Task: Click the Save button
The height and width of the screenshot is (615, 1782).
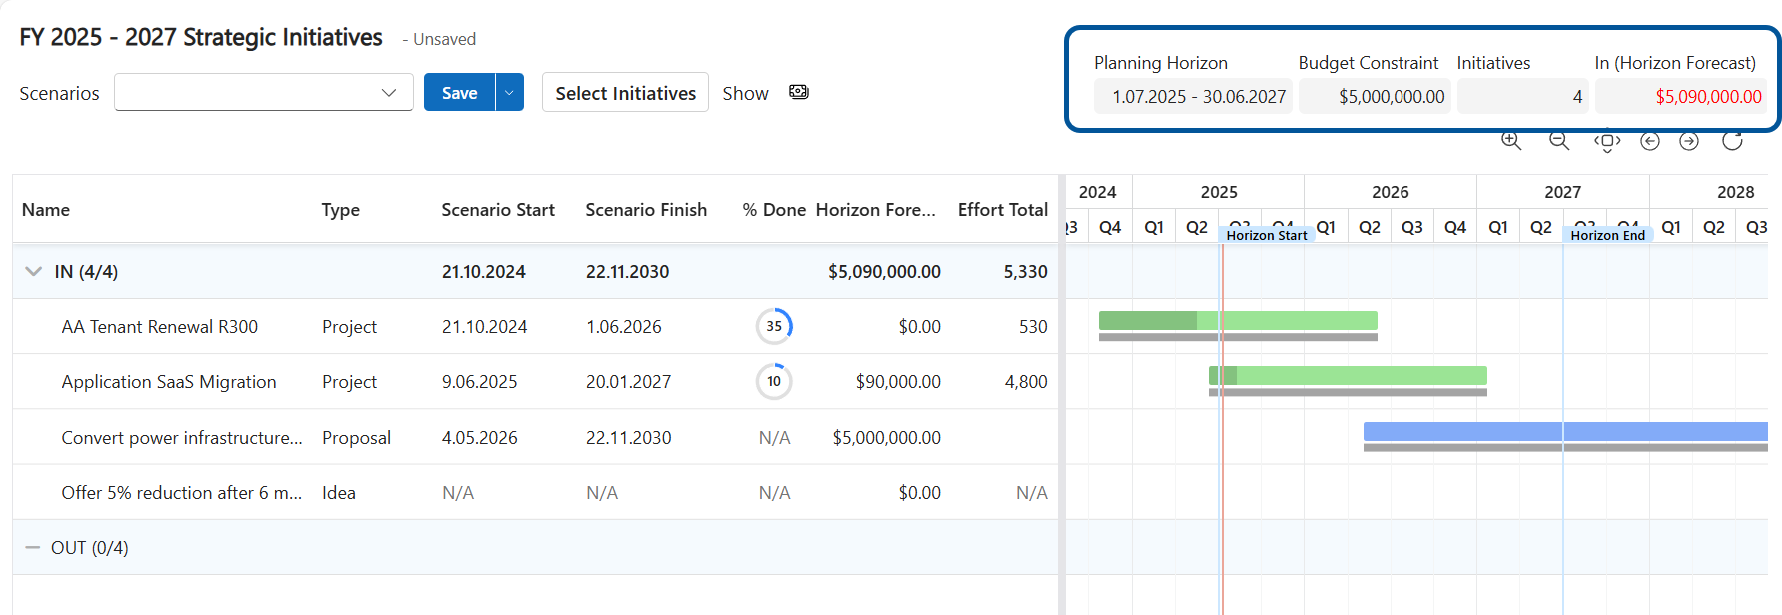Action: [x=459, y=92]
